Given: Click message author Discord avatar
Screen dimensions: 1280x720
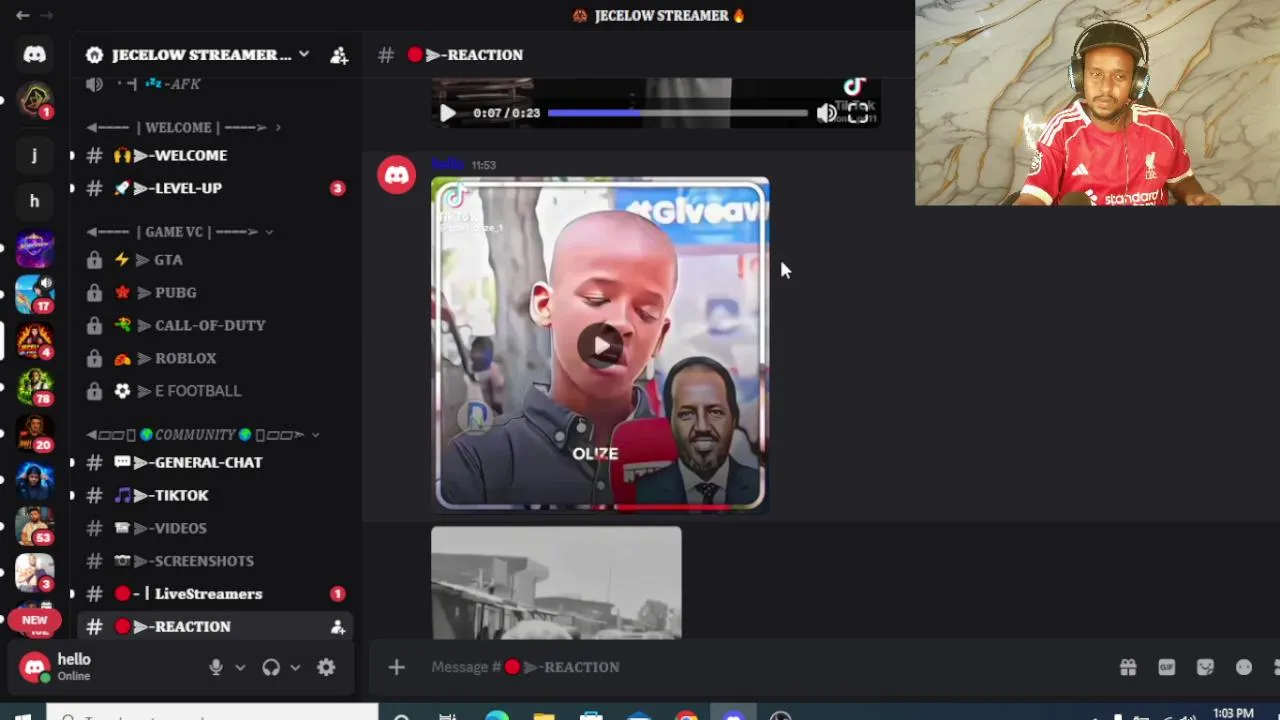Looking at the screenshot, I should pos(397,175).
